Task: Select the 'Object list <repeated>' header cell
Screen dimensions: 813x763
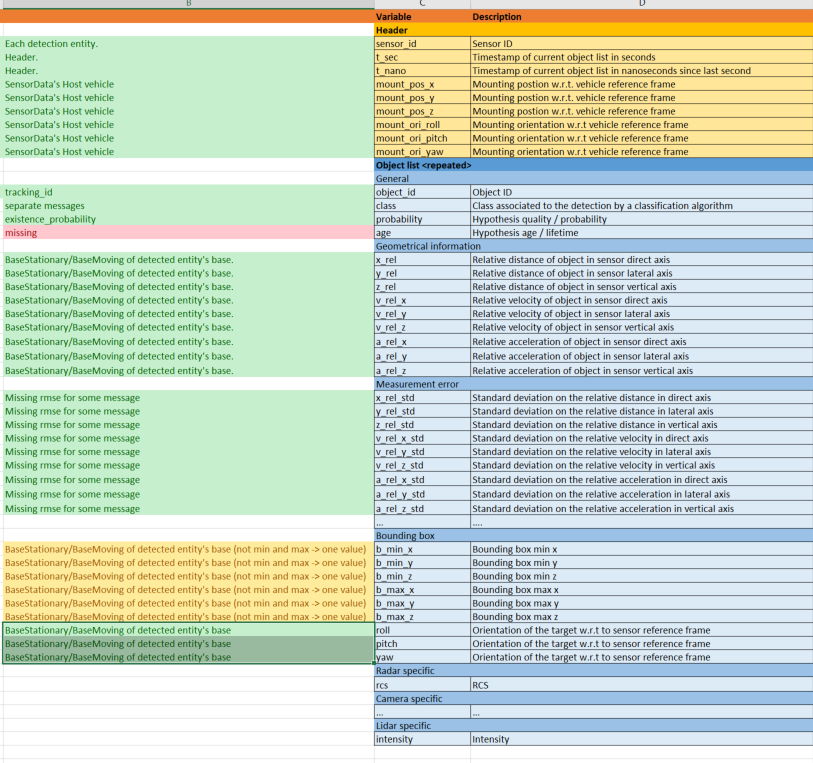Action: [594, 165]
